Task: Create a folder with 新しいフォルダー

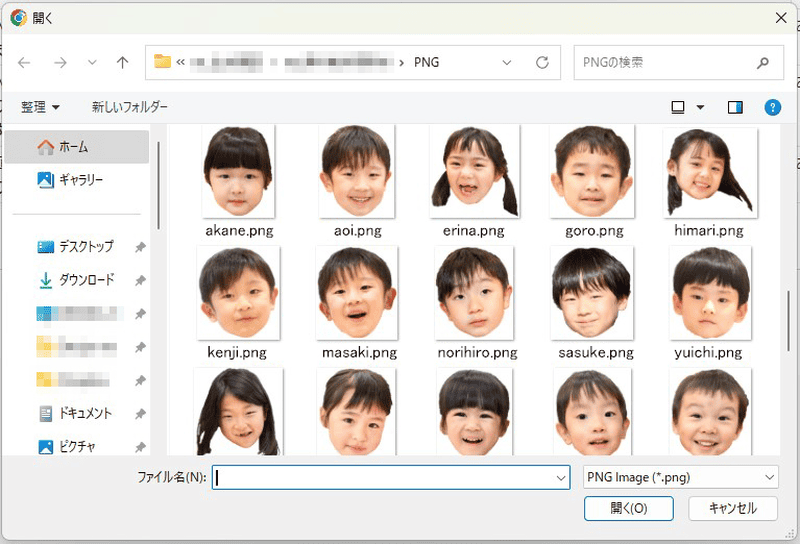Action: pos(130,107)
